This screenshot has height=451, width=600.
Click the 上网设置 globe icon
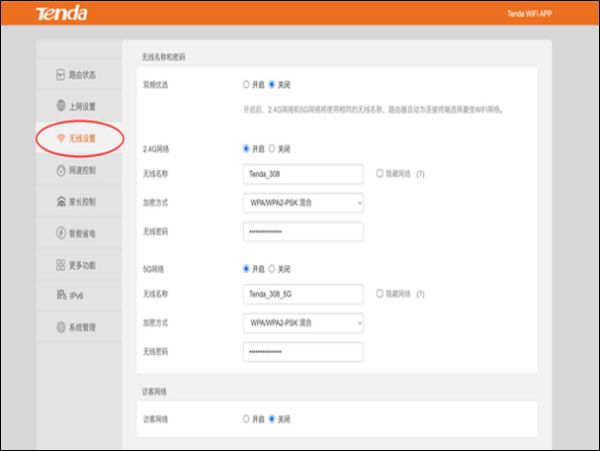(61, 105)
